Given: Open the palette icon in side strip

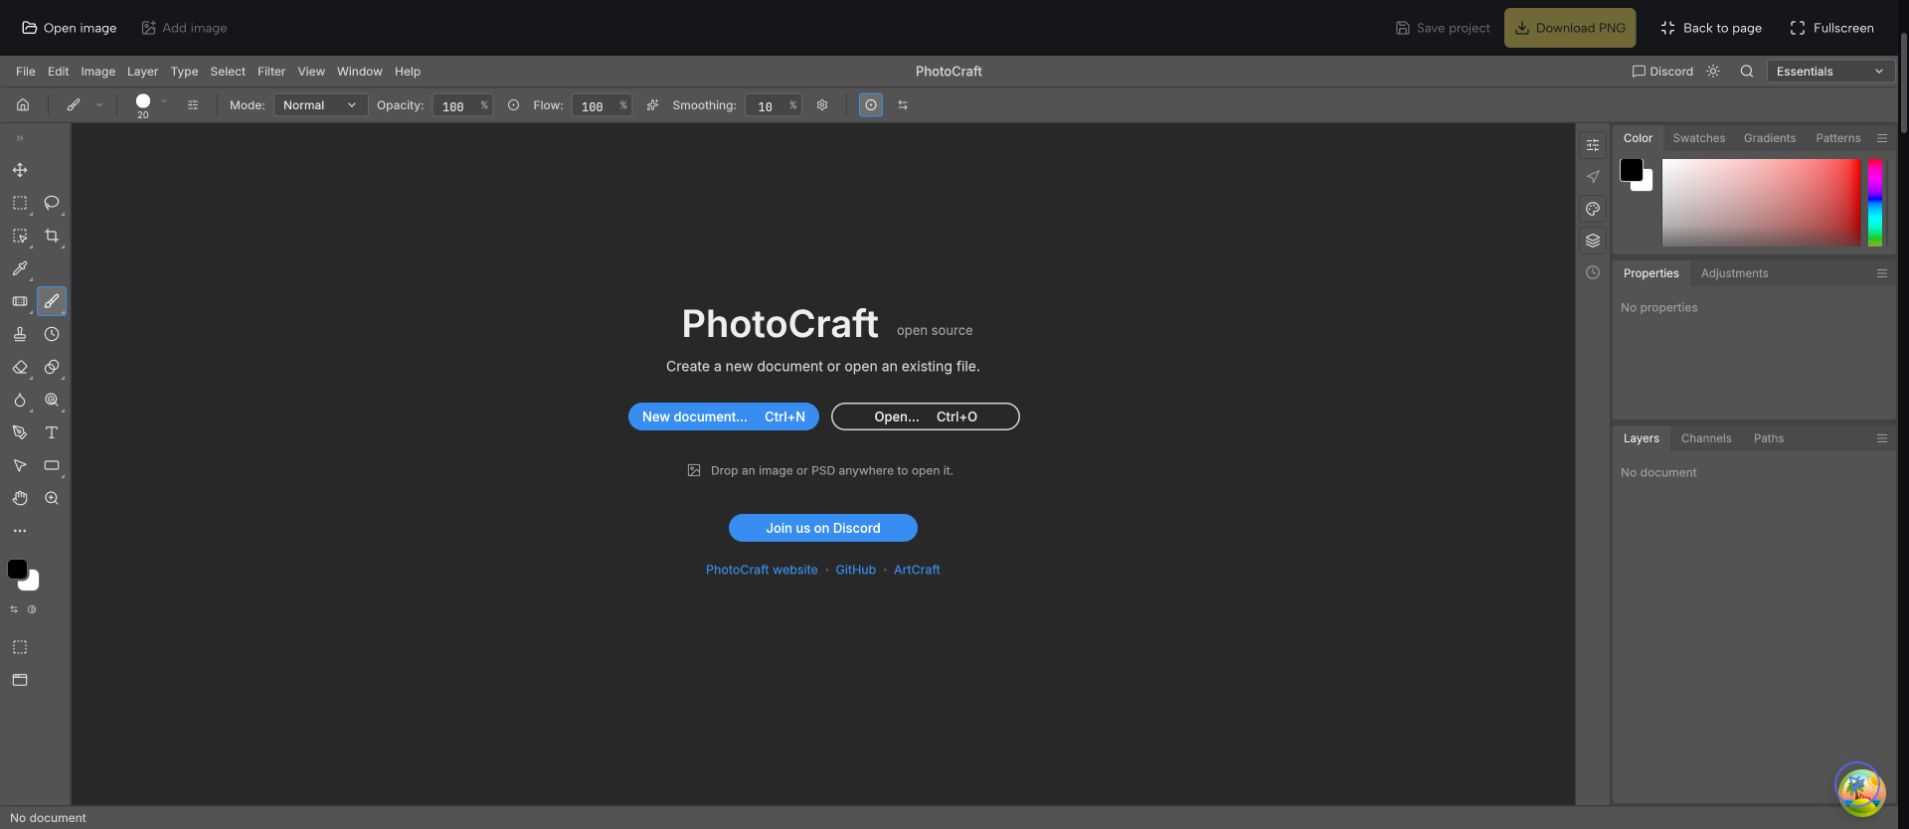Looking at the screenshot, I should click(1593, 208).
